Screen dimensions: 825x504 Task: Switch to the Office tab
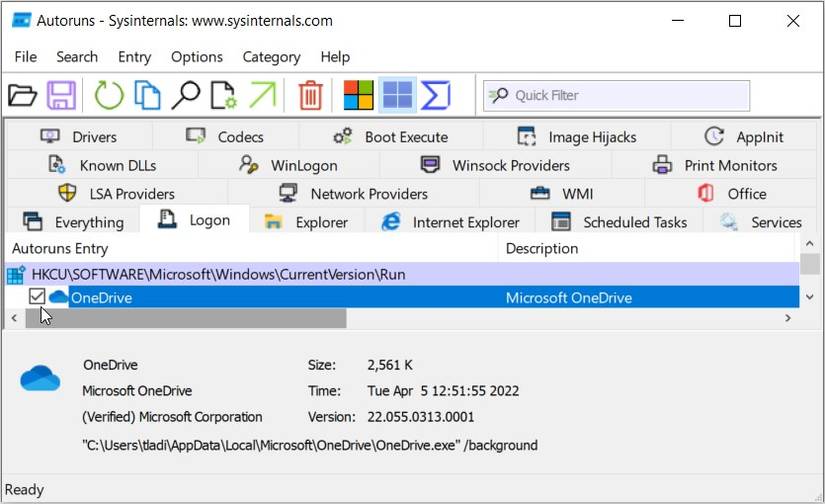pyautogui.click(x=731, y=194)
